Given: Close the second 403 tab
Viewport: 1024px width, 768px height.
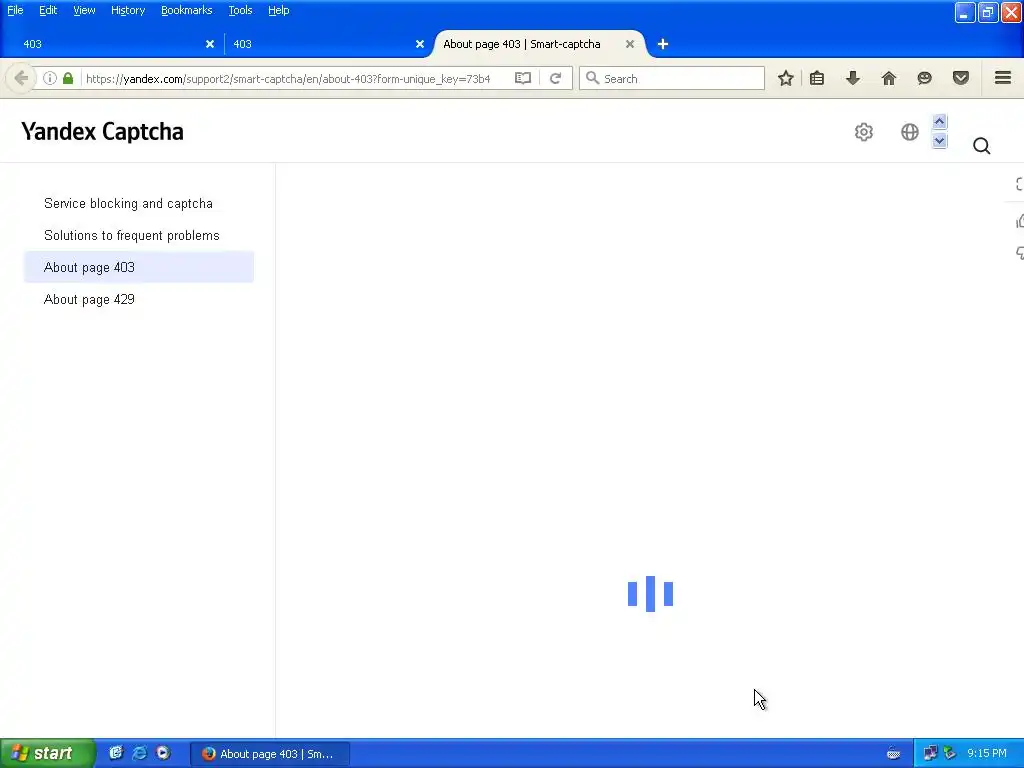Looking at the screenshot, I should (x=420, y=44).
